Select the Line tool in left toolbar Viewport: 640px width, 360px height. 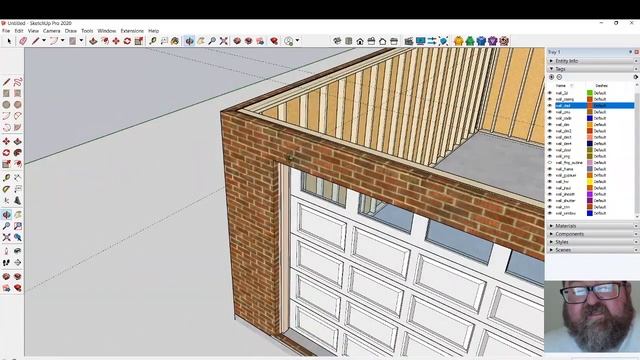[6, 82]
